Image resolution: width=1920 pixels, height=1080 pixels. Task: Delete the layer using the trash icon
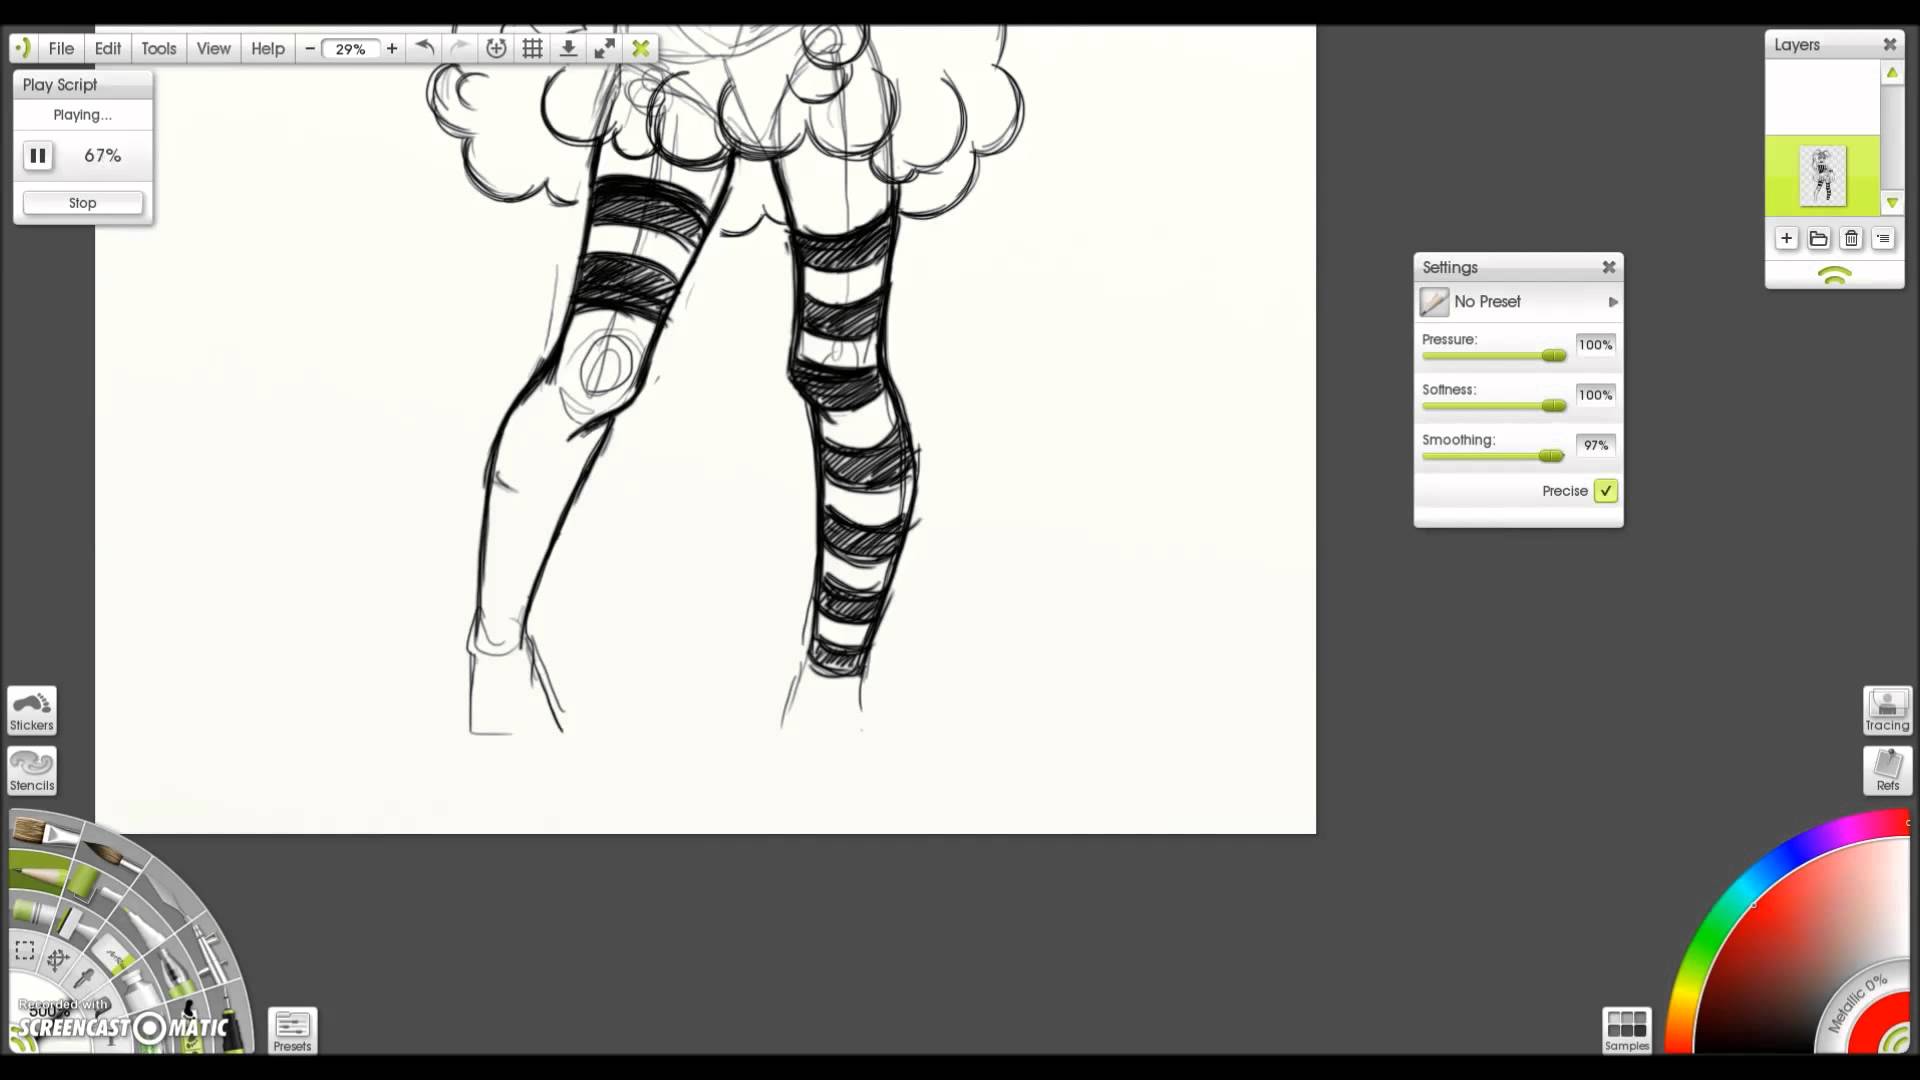[1851, 238]
